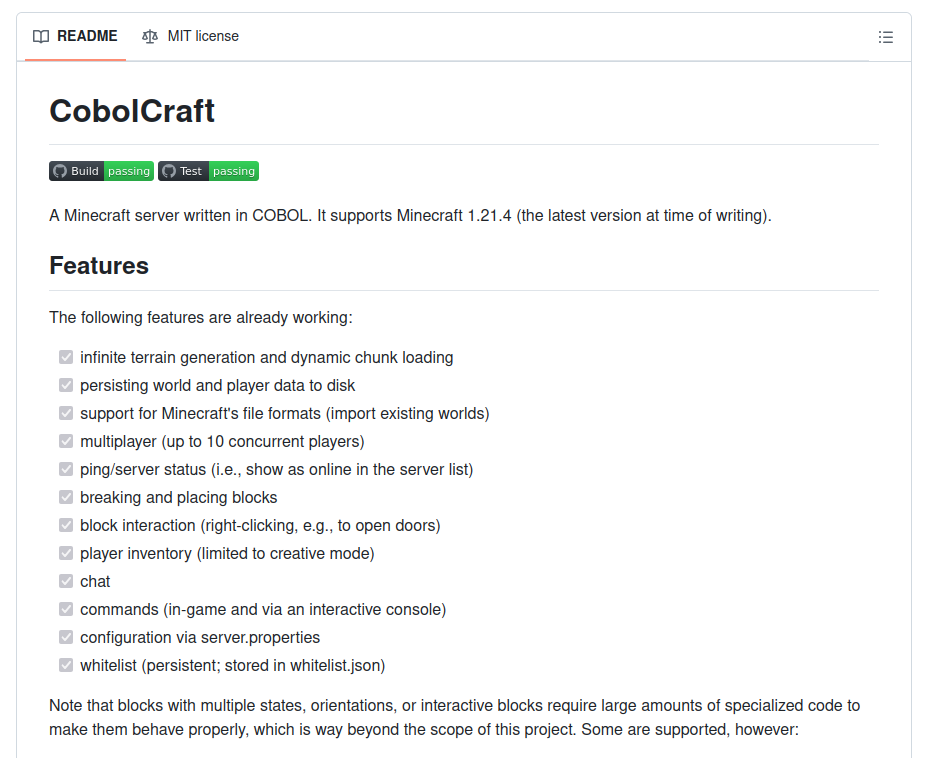
Task: Toggle the player inventory checkbox
Action: pos(65,553)
